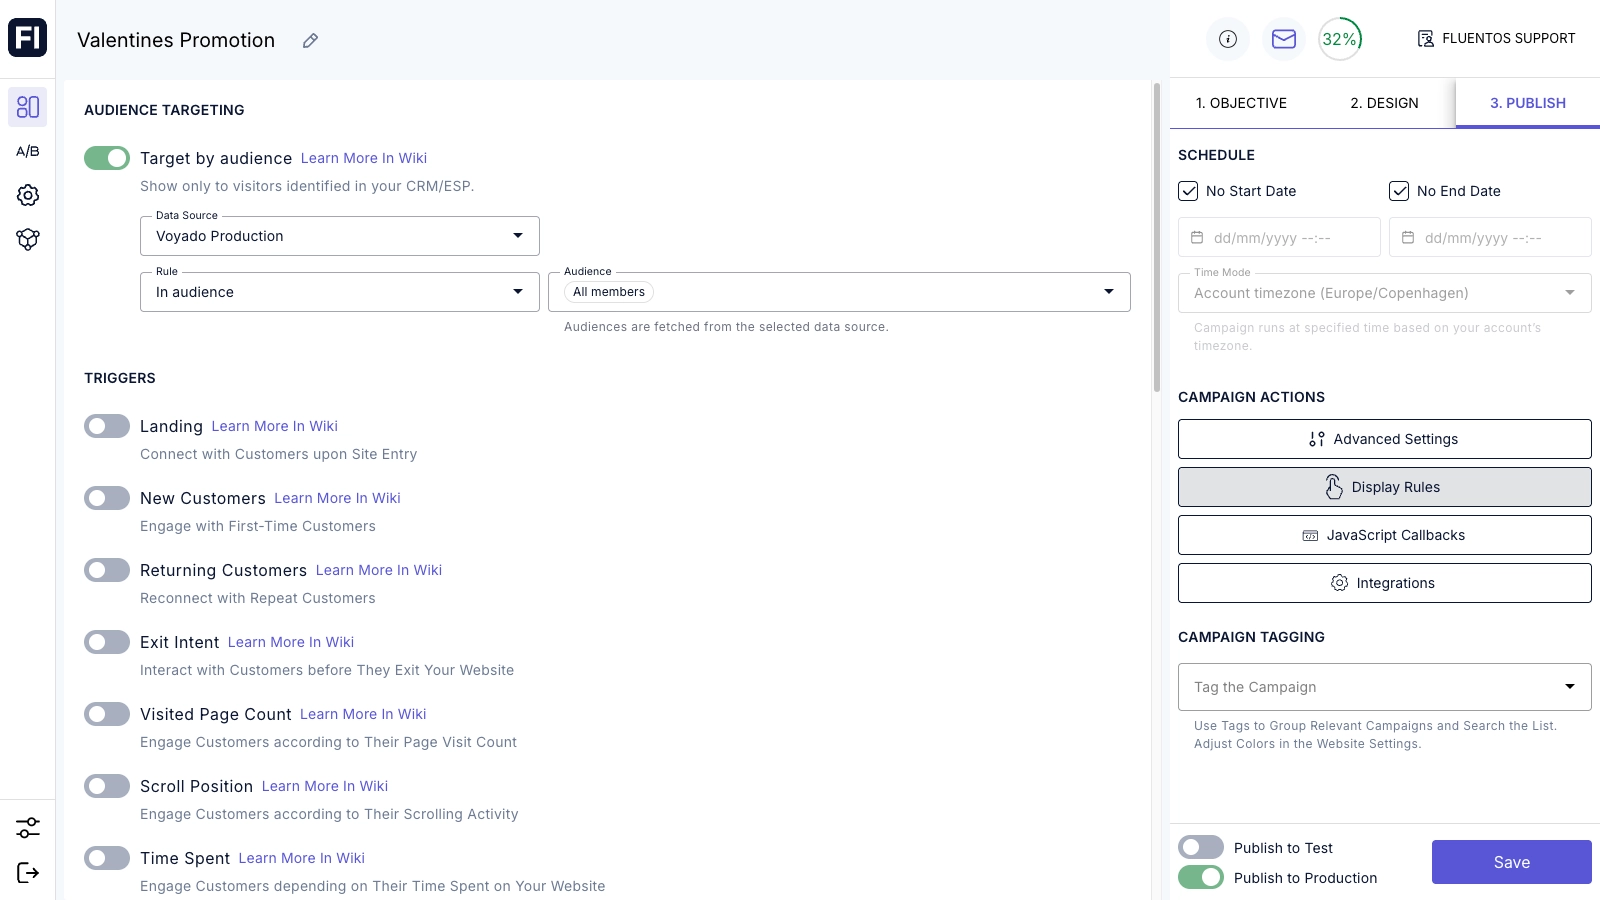Screen dimensions: 1600x900
Task: Open the Time Mode dropdown
Action: [x=1385, y=293]
